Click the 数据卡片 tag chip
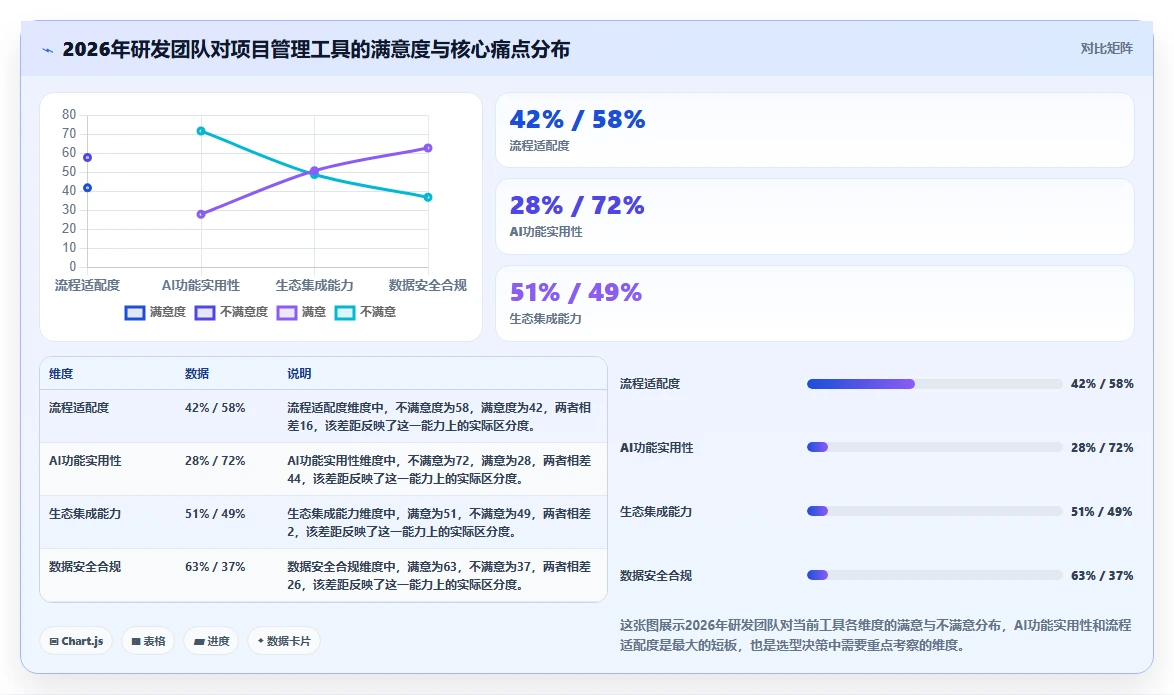The width and height of the screenshot is (1174, 695). tap(284, 641)
